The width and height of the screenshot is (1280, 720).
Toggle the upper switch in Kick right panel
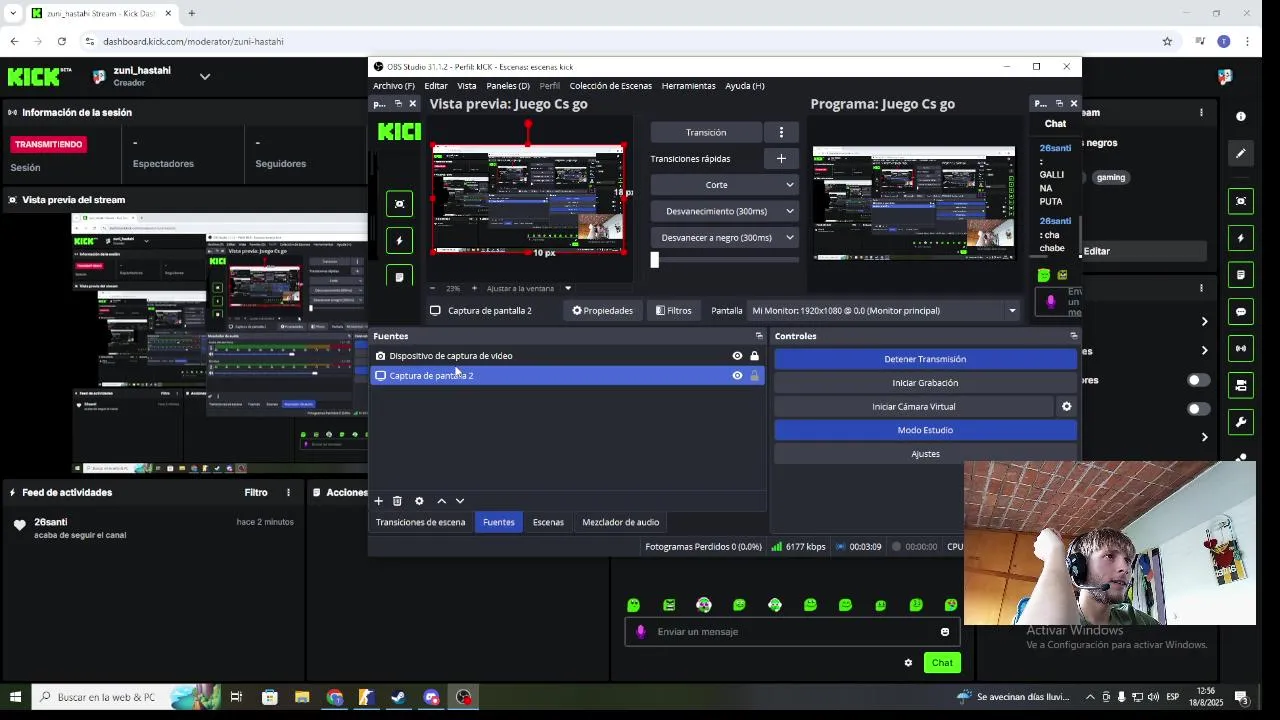pyautogui.click(x=1198, y=380)
